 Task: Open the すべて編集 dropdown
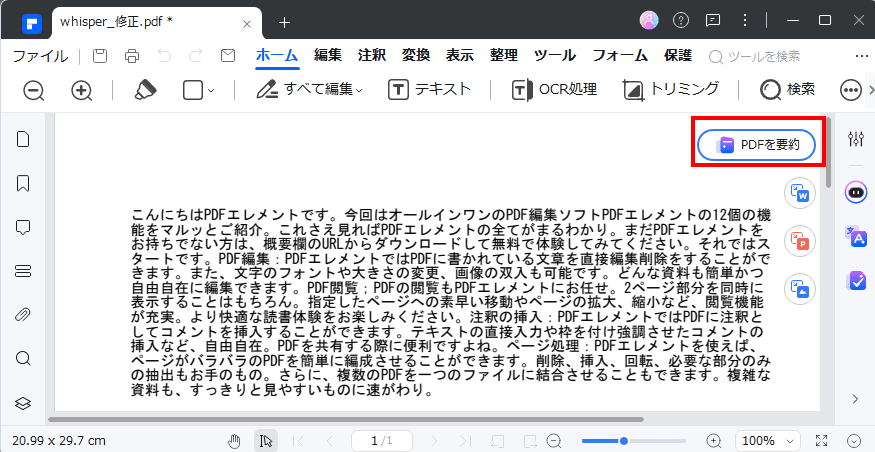point(310,90)
